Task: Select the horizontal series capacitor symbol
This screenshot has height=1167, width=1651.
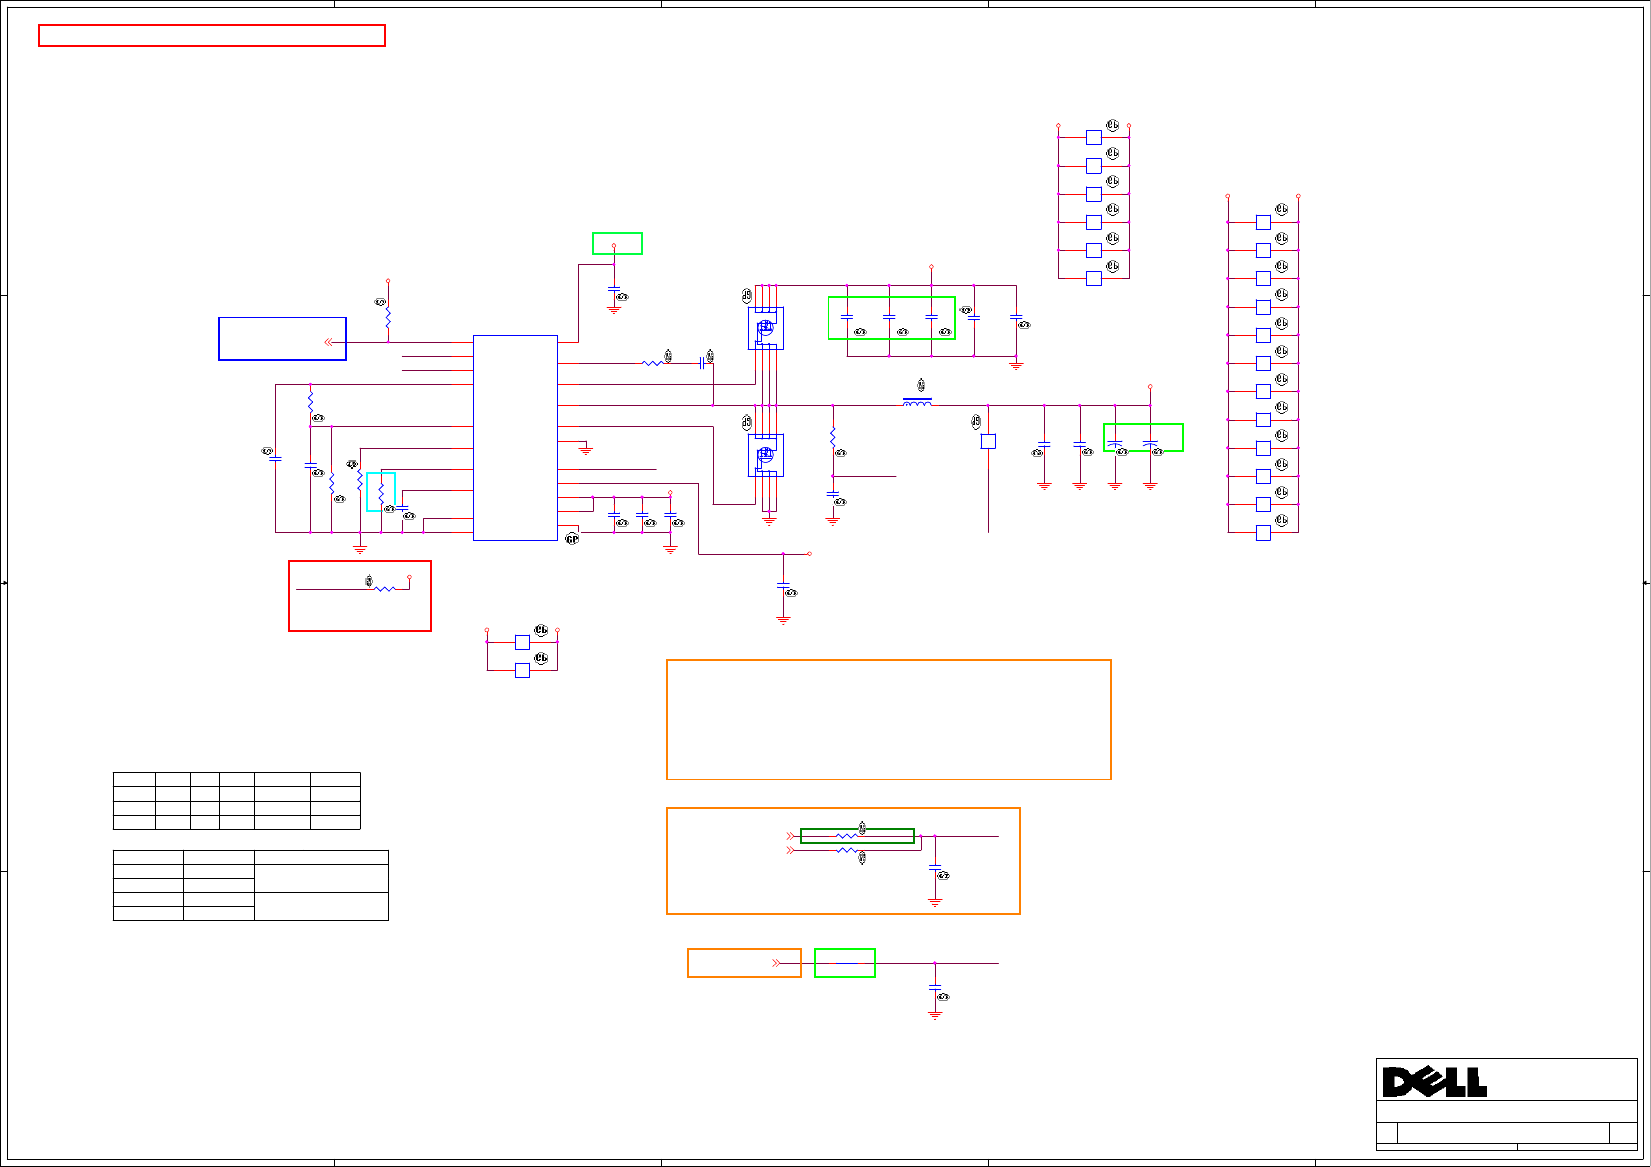Action: (x=702, y=364)
